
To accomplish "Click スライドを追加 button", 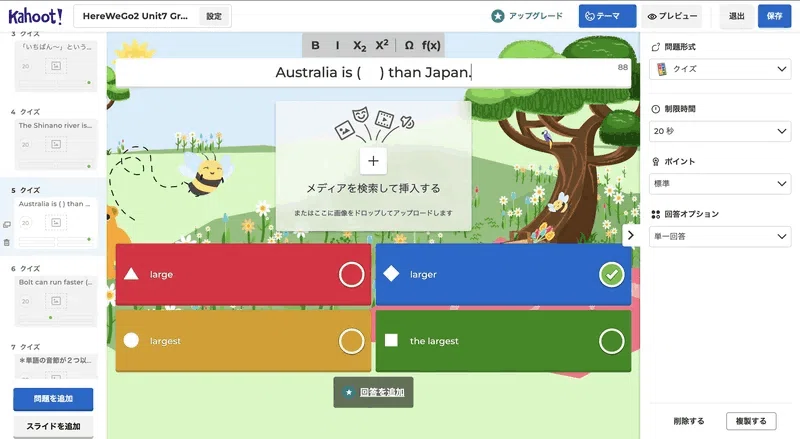I will click(x=53, y=426).
